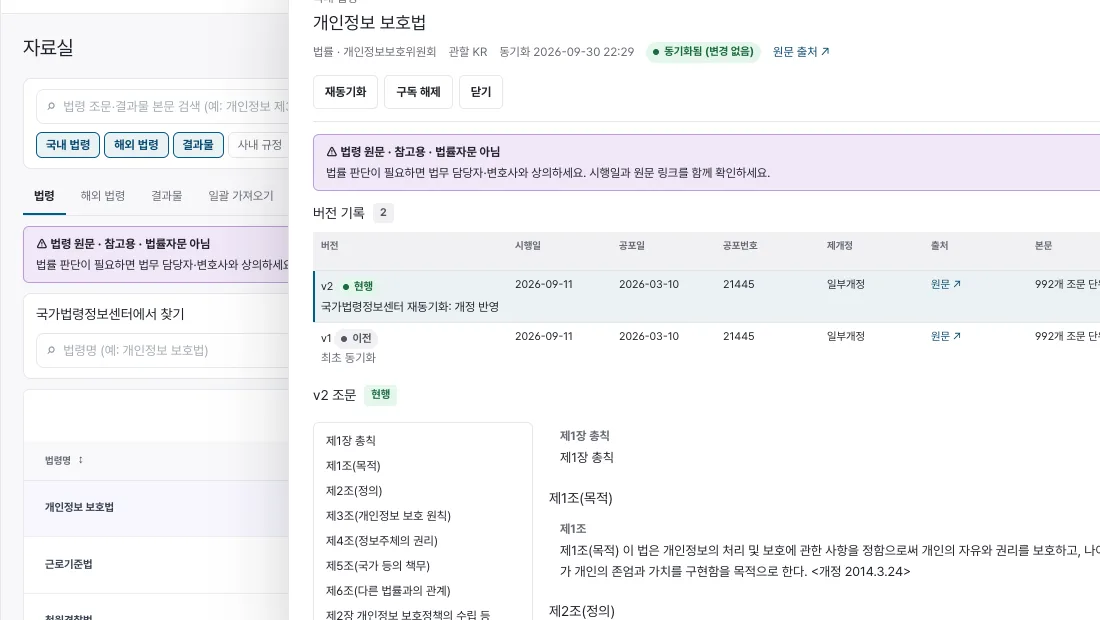1100x620 pixels.
Task: Jump to 제3조(개인정보 보호 원칙) in outline
Action: point(388,515)
